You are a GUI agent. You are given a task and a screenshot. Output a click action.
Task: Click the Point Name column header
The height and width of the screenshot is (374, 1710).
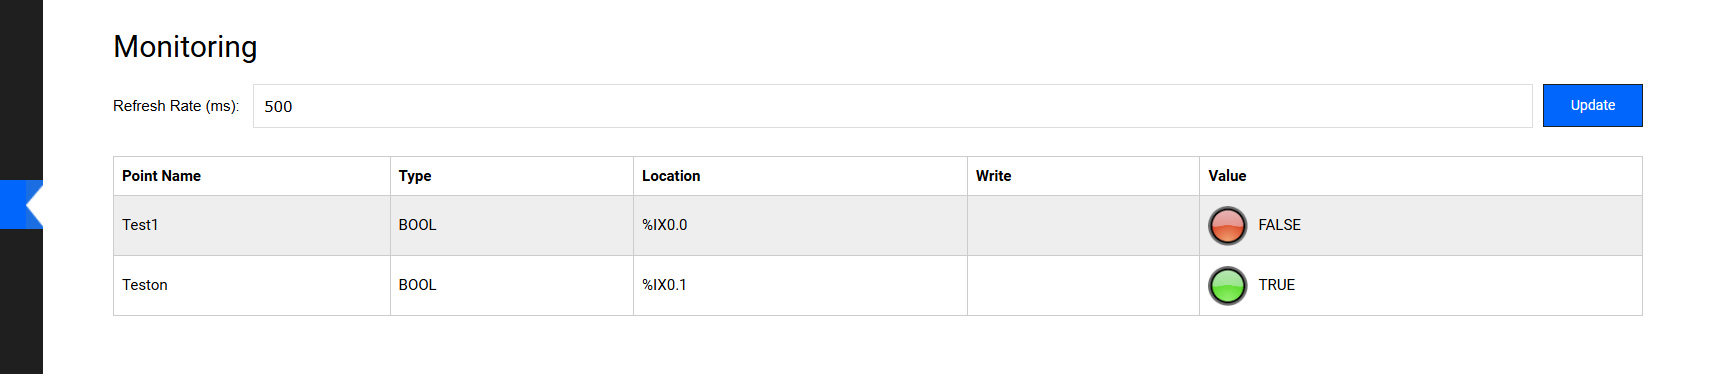pos(252,176)
